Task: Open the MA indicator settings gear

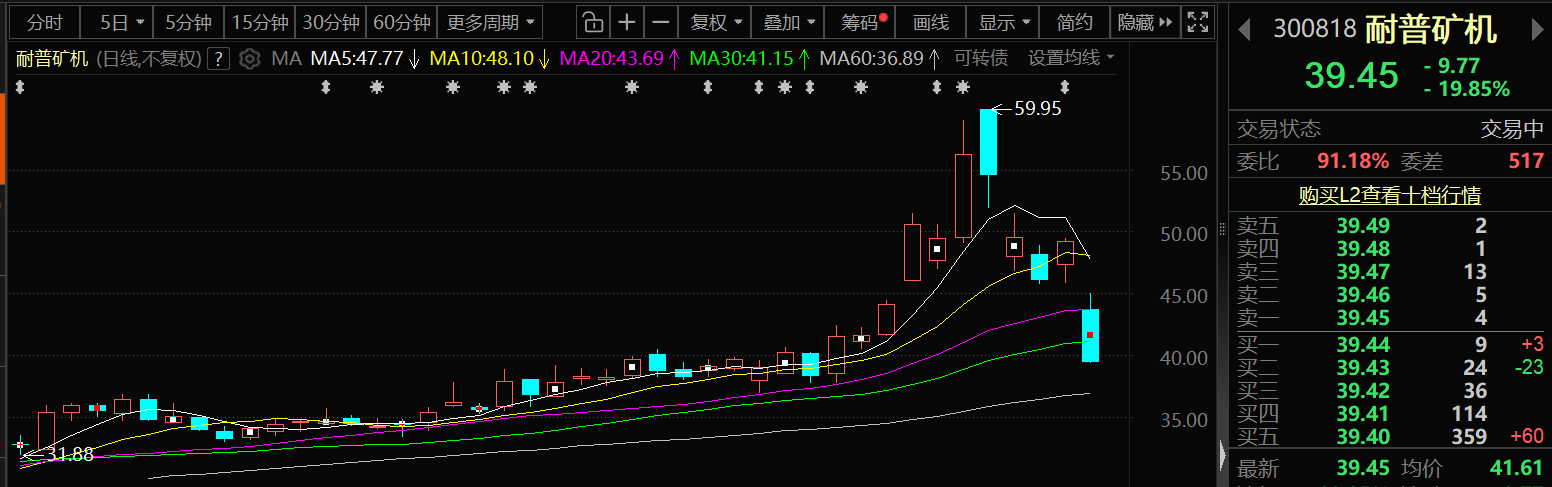Action: pyautogui.click(x=250, y=59)
